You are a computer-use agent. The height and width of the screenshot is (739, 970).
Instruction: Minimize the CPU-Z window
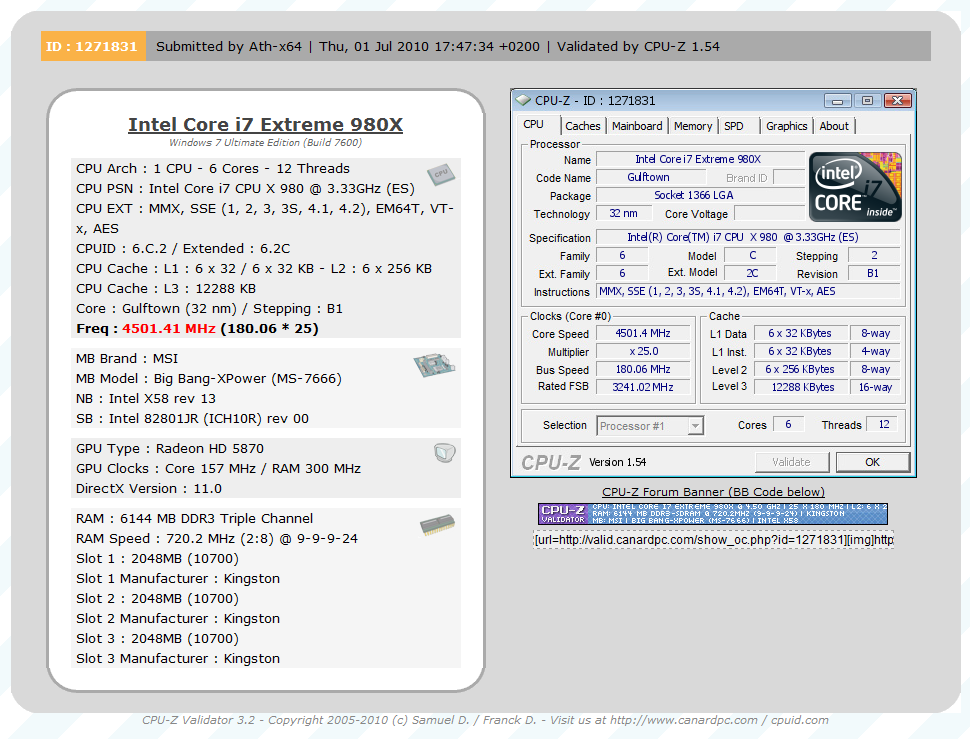coord(838,100)
